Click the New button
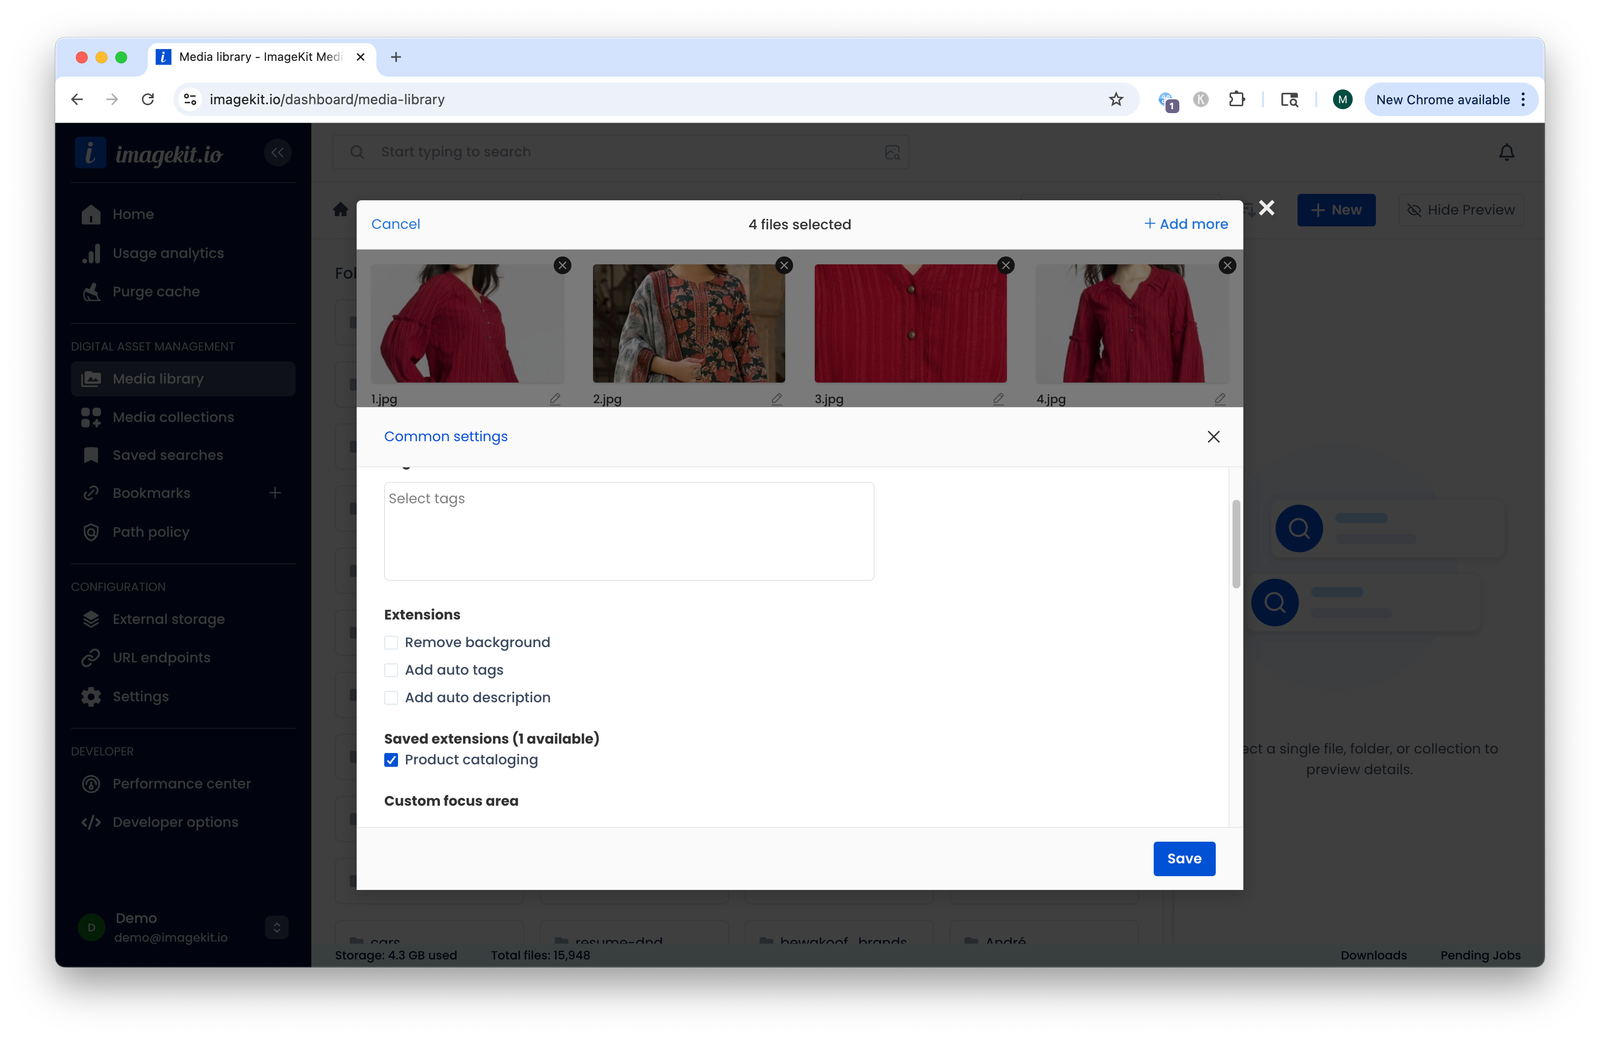Image resolution: width=1600 pixels, height=1040 pixels. tap(1336, 210)
